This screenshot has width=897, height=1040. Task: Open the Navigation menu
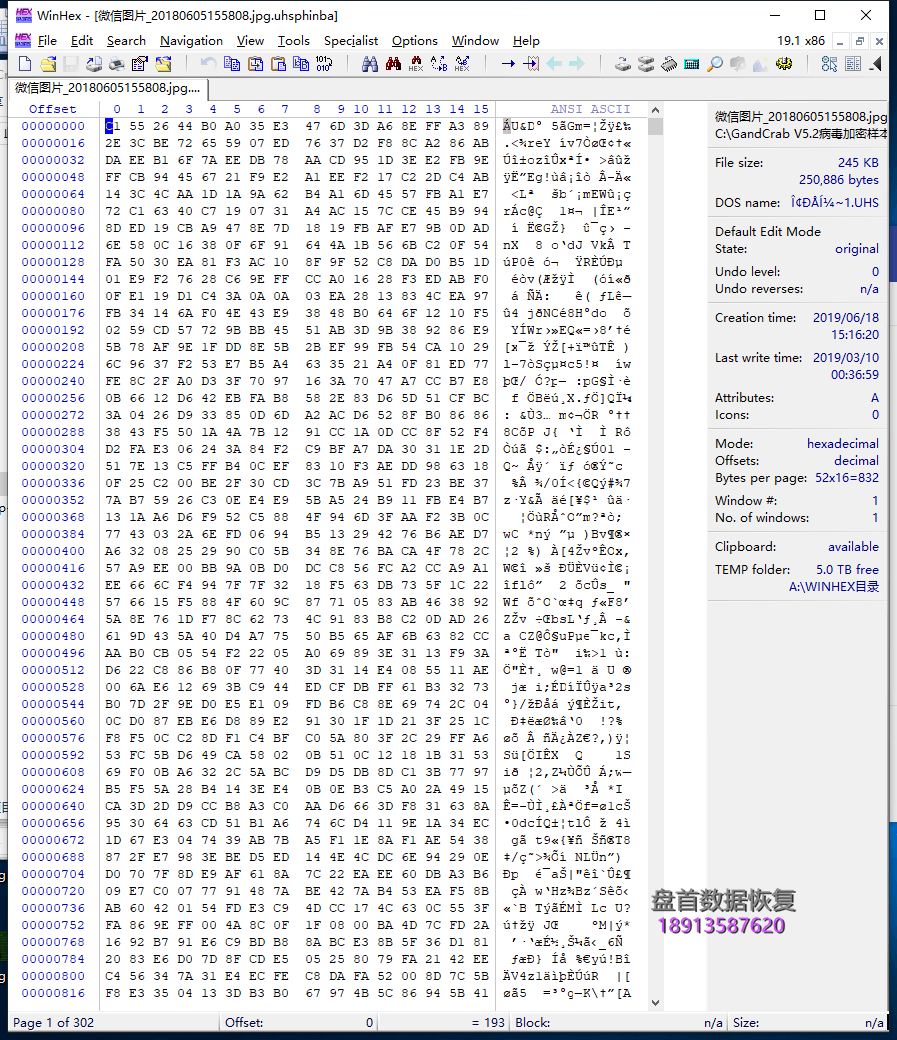coord(191,40)
